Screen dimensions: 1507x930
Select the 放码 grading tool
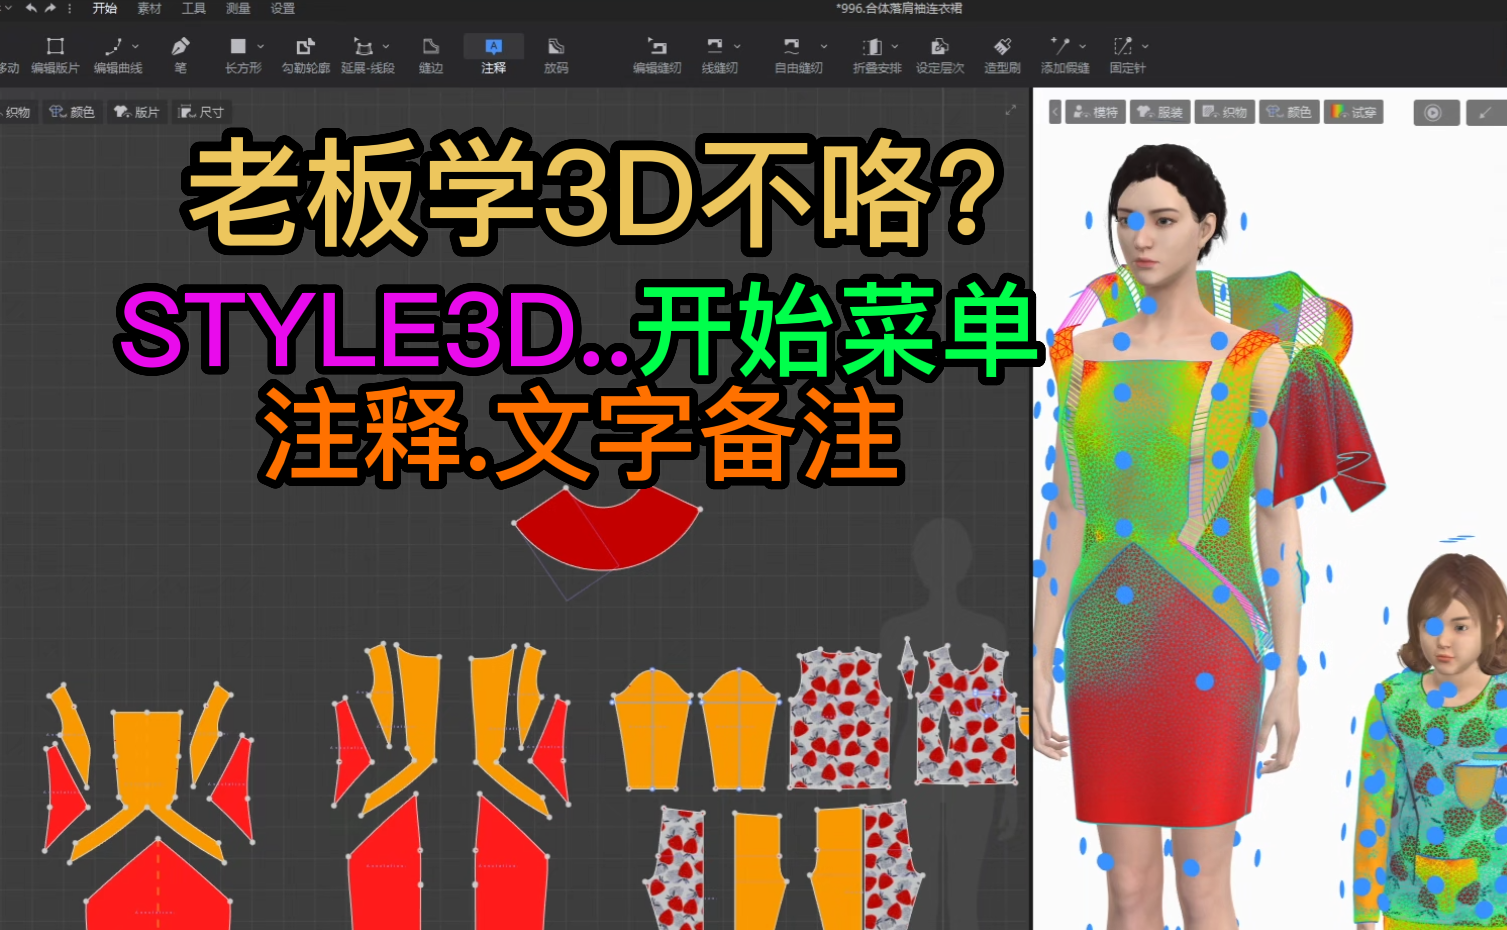tap(556, 55)
